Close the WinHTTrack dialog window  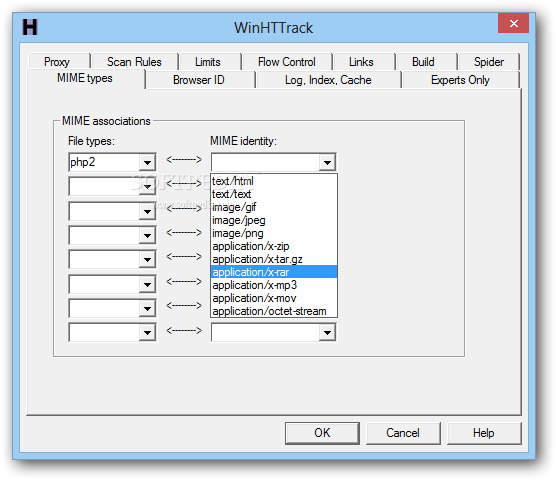pos(513,23)
